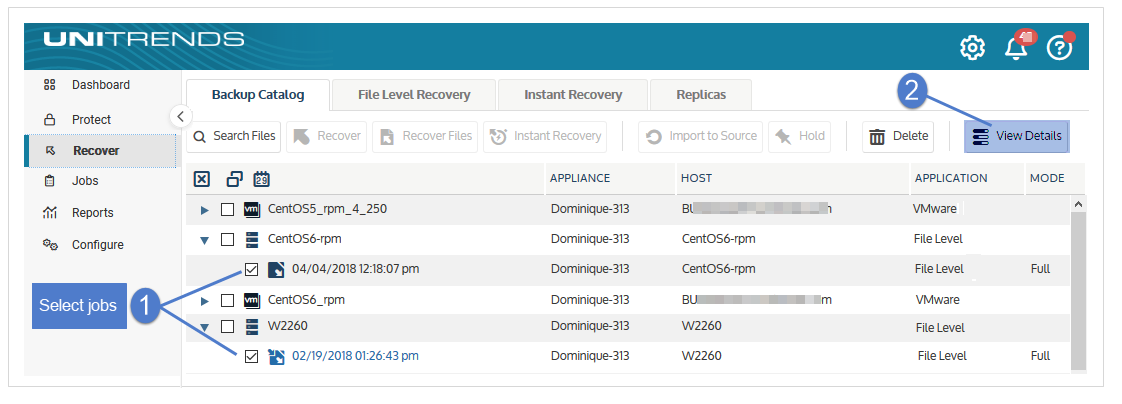
Task: Sort by the HOST column header
Action: click(696, 179)
